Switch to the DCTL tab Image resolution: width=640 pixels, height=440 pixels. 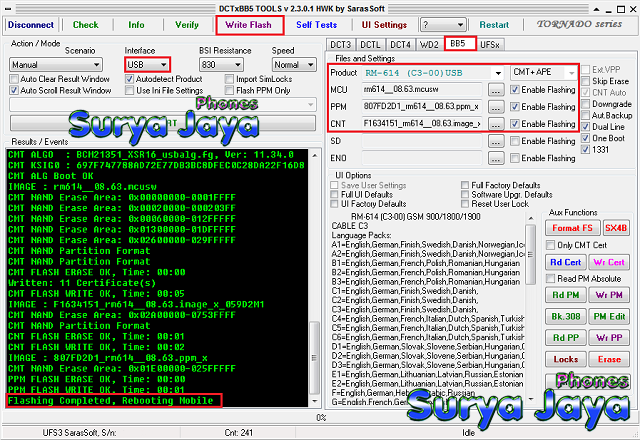coord(370,44)
